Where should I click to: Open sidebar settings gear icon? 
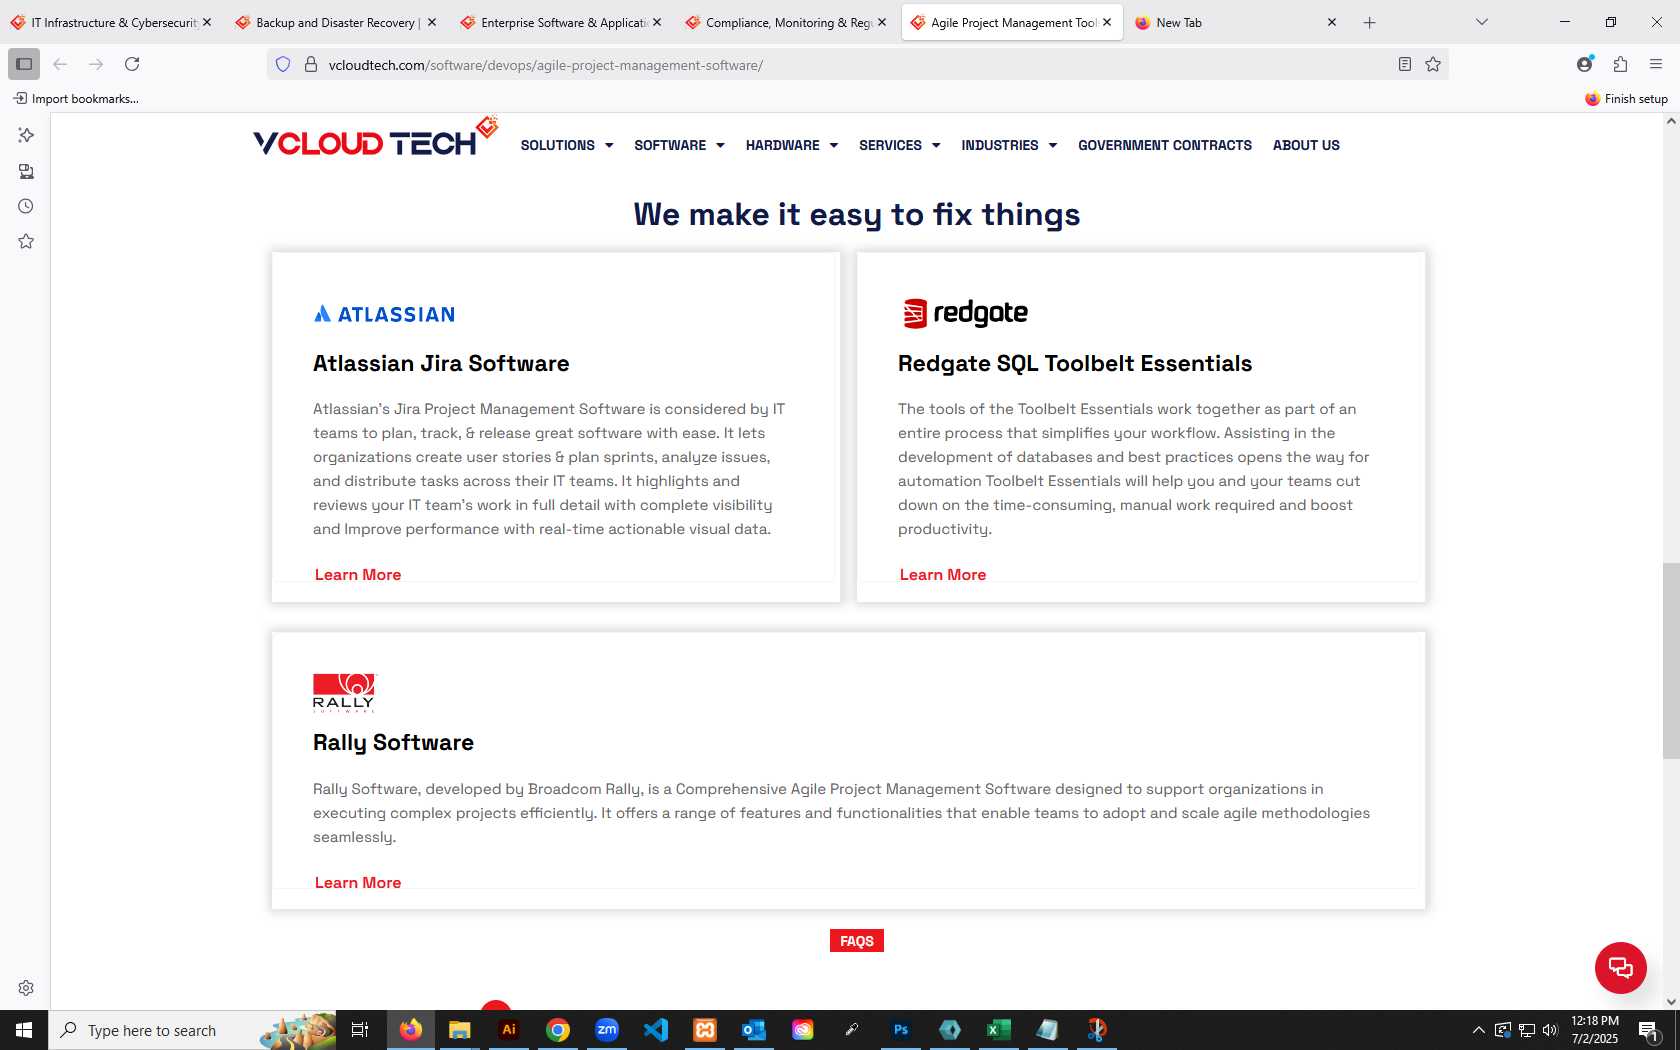tap(26, 988)
